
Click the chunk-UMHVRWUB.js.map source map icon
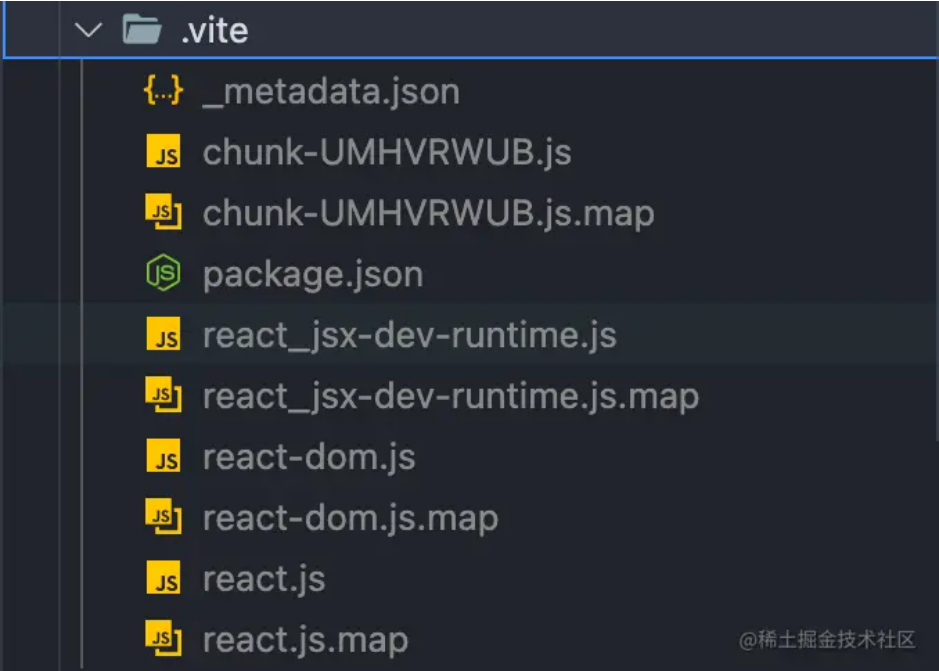click(164, 213)
